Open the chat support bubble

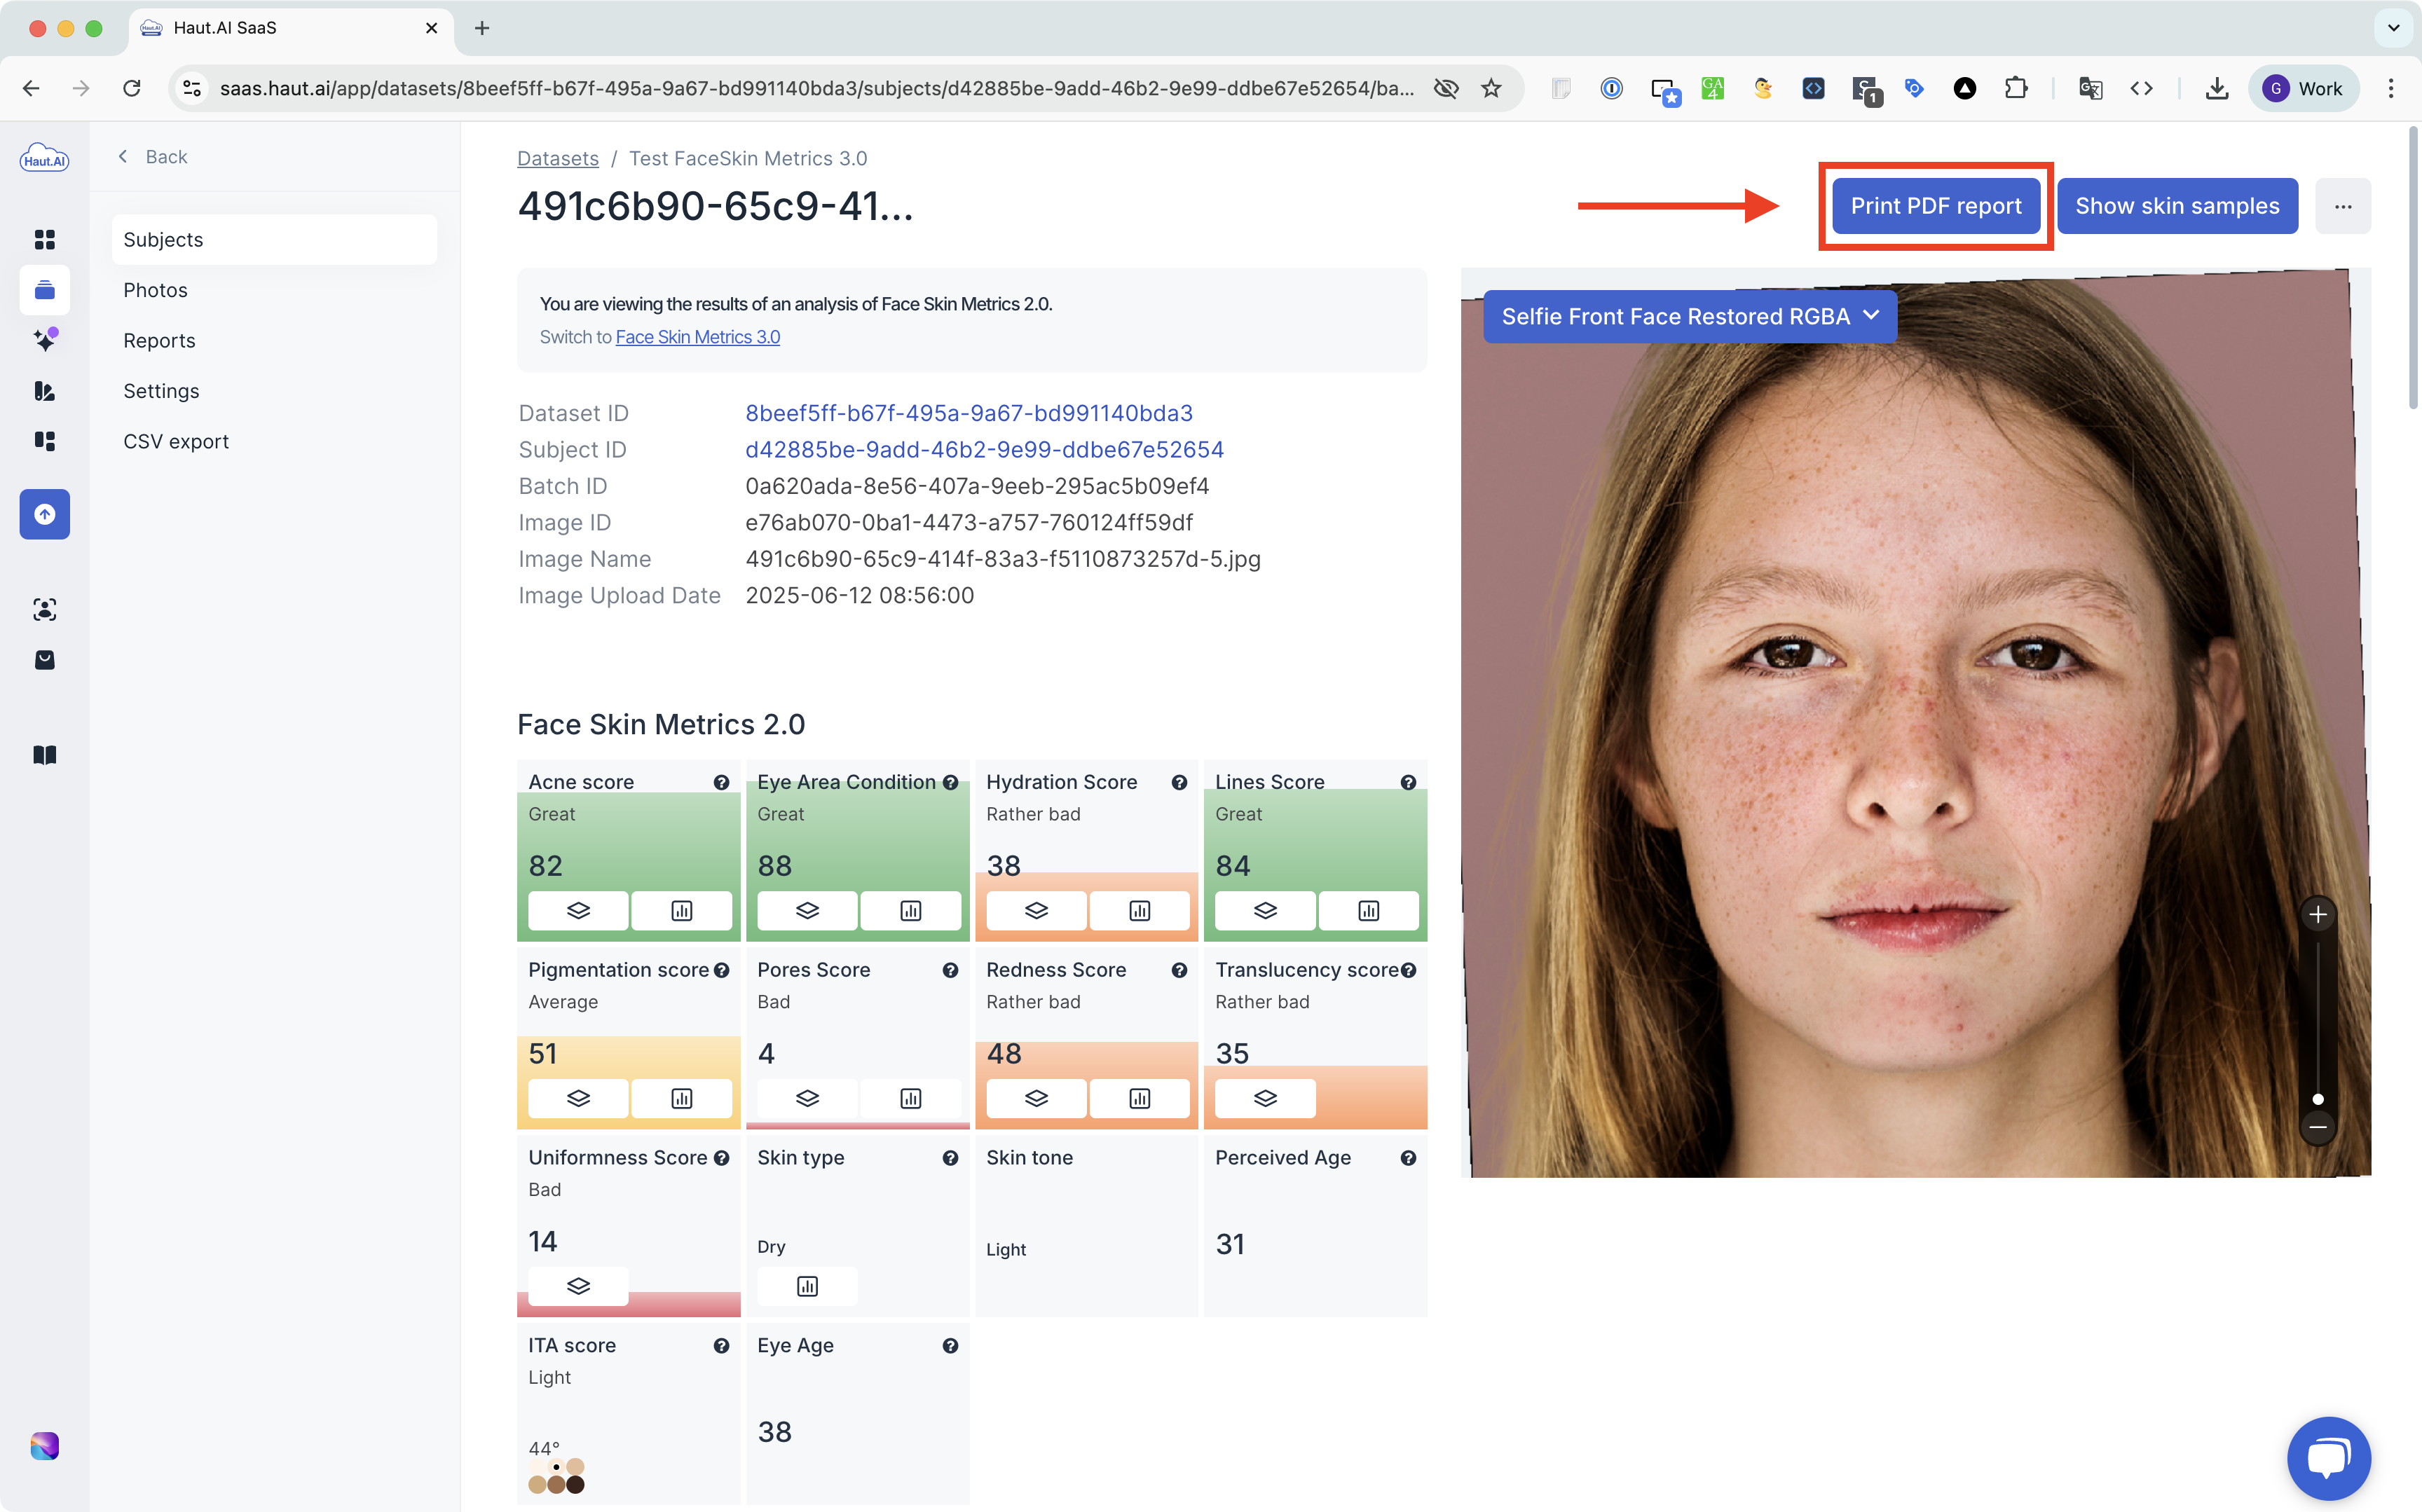click(2328, 1457)
